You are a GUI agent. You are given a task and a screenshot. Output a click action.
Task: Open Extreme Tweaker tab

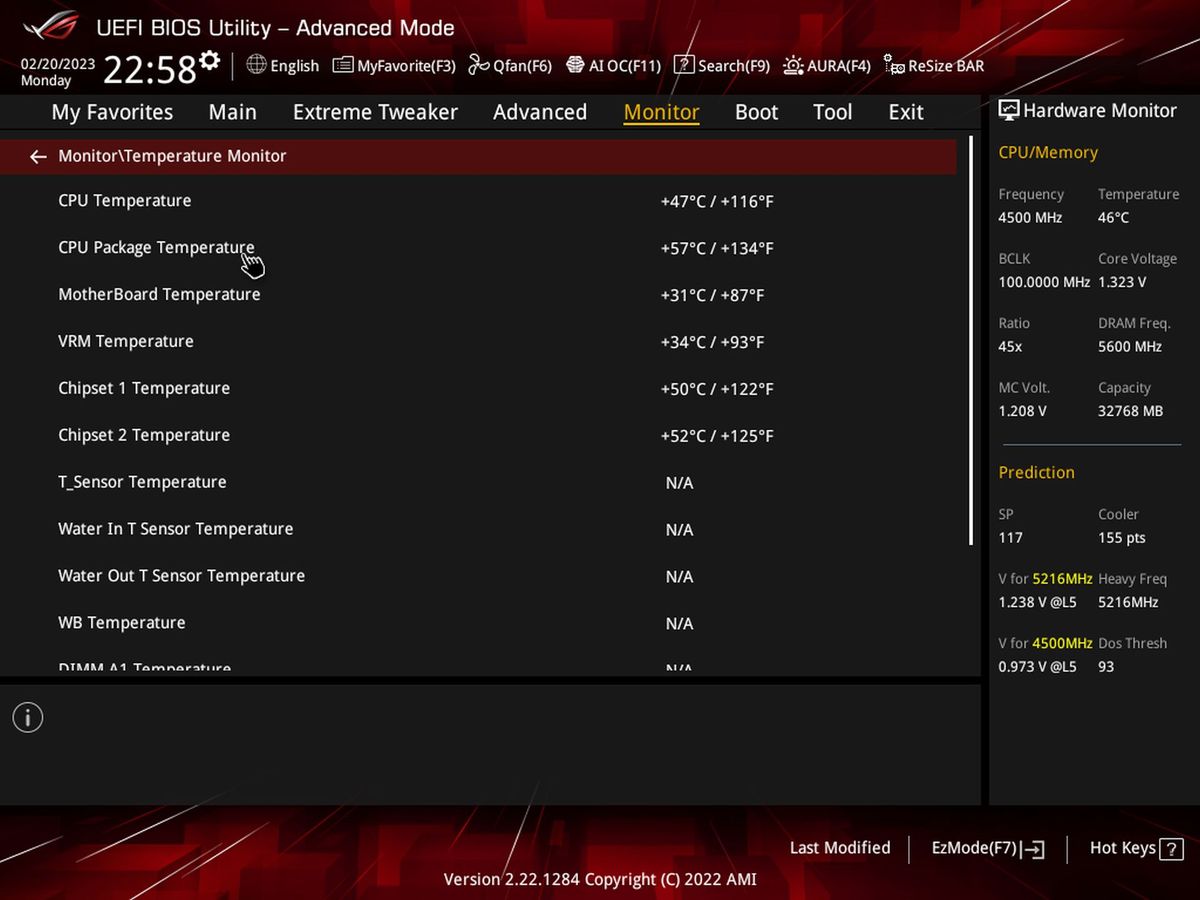375,112
